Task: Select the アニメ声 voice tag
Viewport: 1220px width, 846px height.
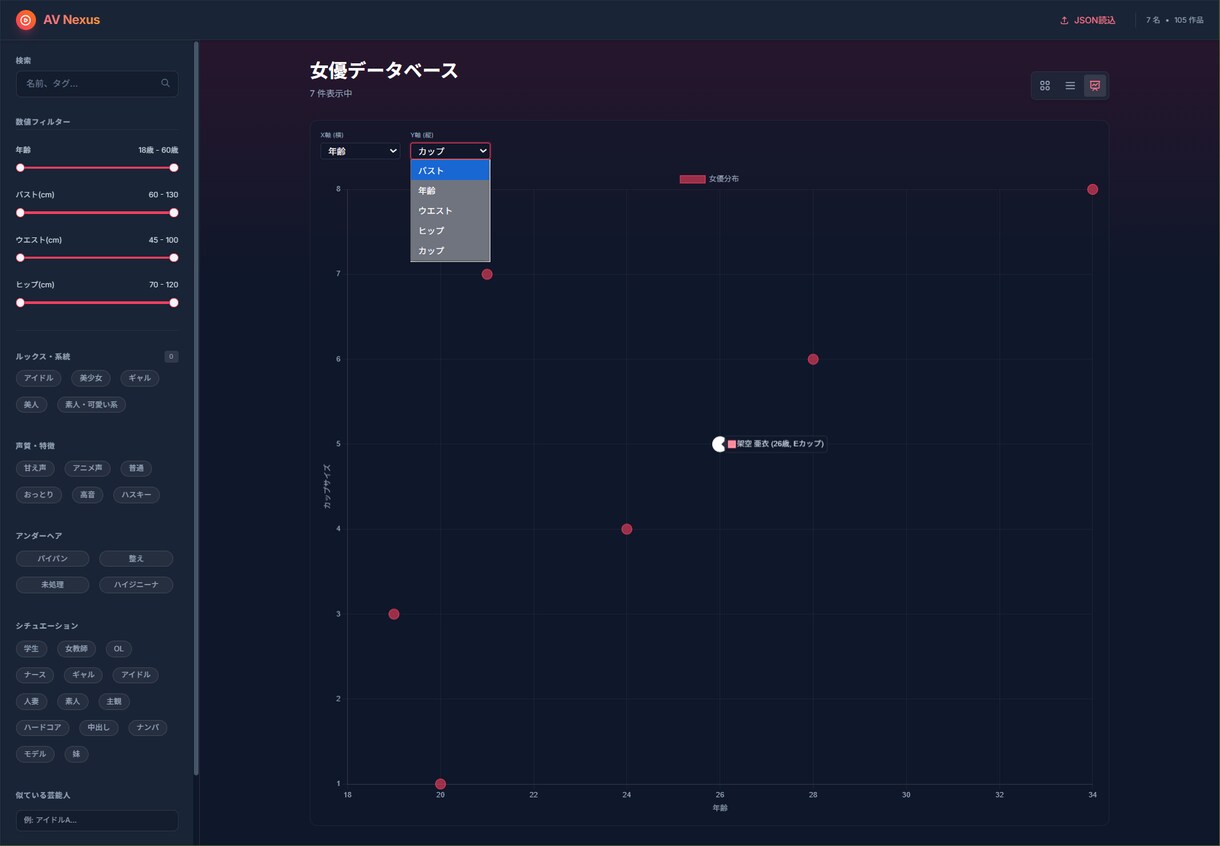Action: tap(88, 468)
